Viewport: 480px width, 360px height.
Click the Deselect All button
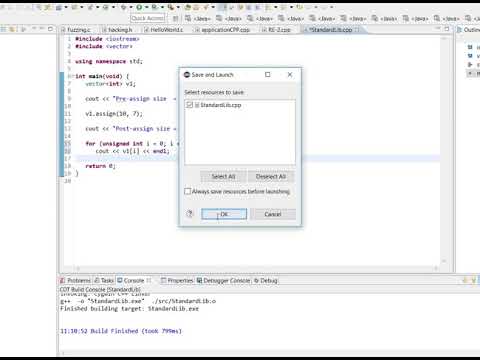[271, 176]
